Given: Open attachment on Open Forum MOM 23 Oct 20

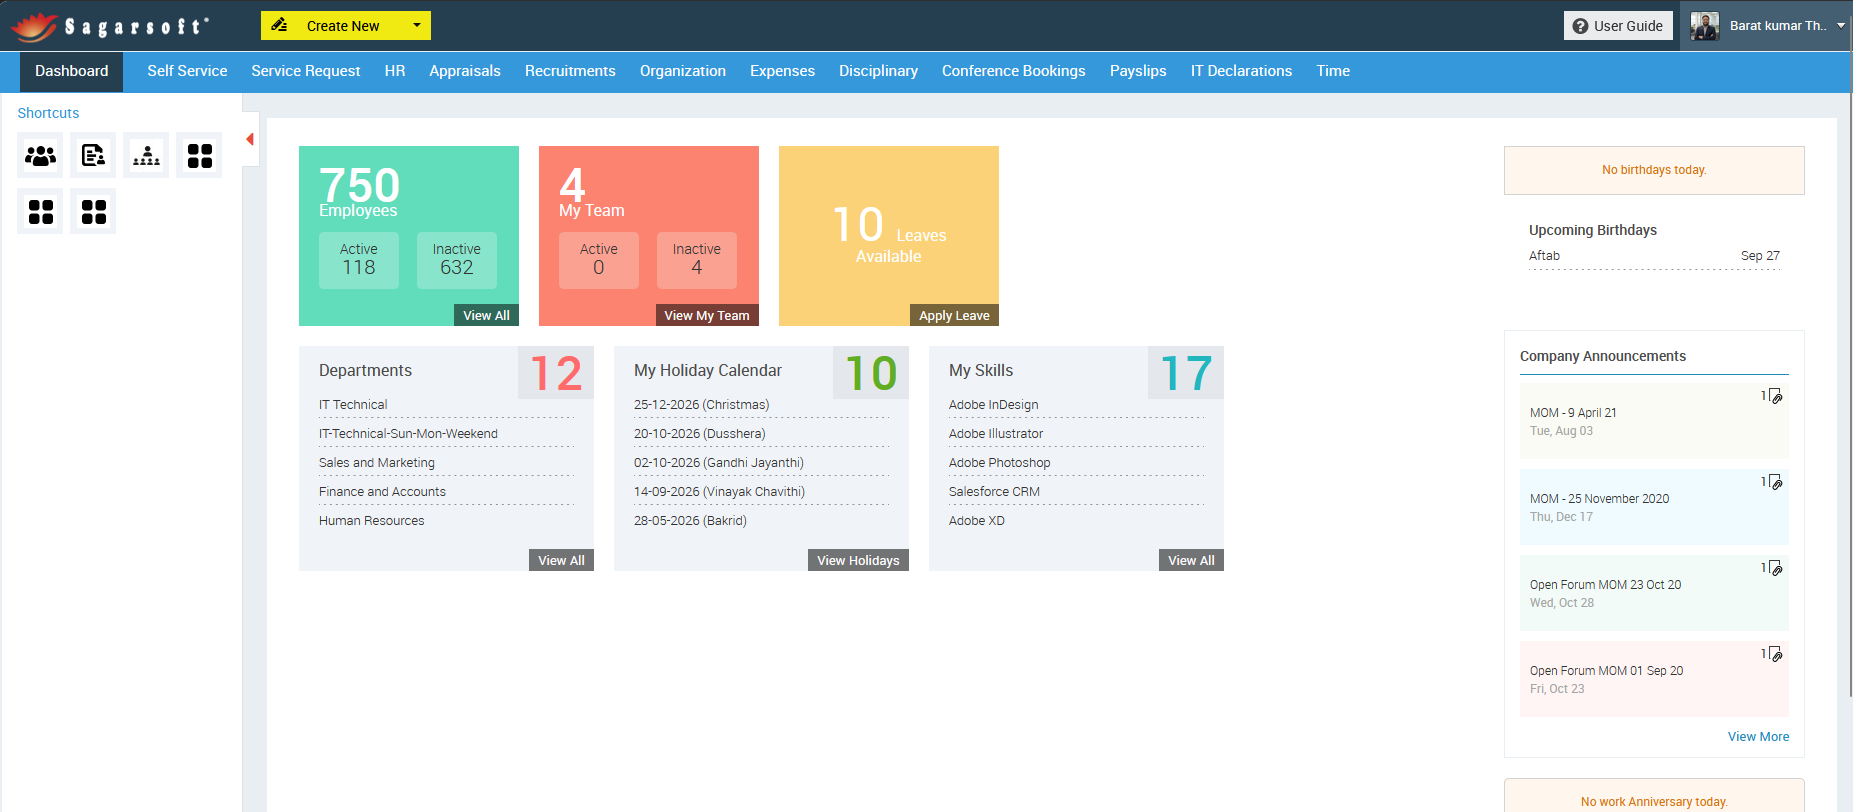Looking at the screenshot, I should [x=1775, y=568].
